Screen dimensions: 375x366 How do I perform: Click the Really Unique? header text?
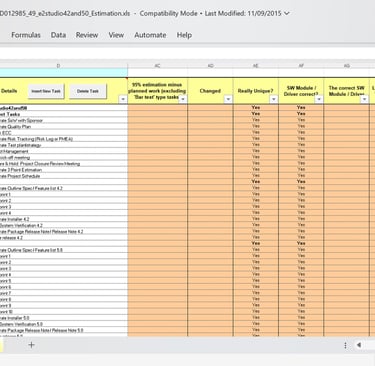[x=256, y=91]
